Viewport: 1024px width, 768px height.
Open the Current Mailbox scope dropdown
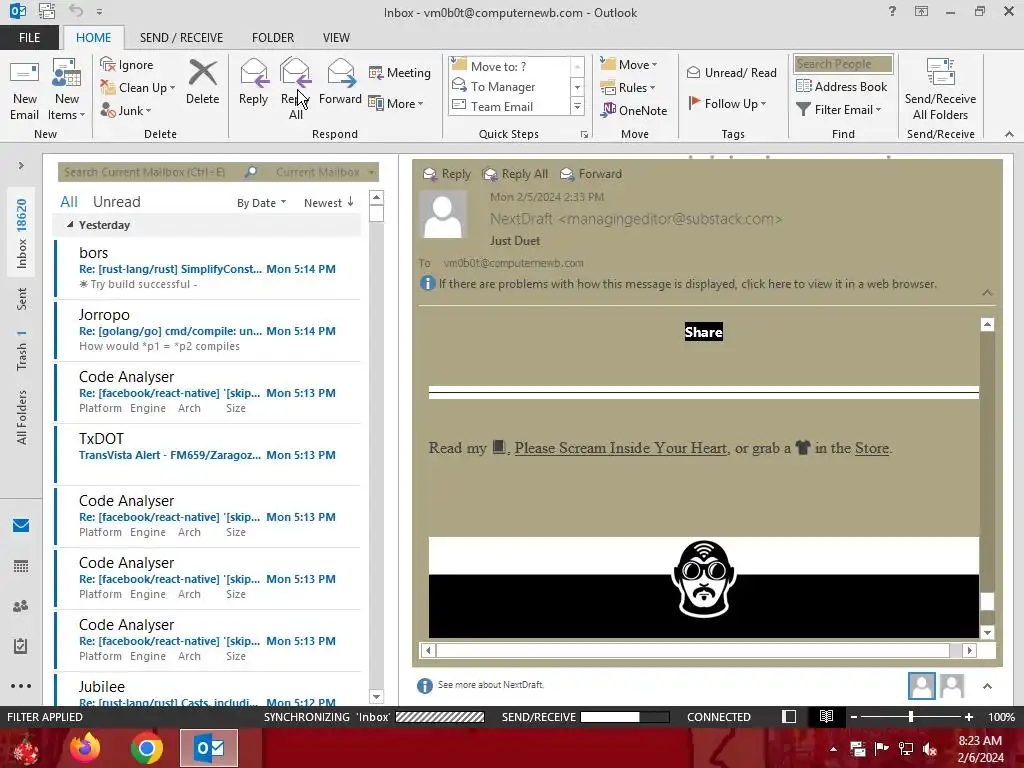pyautogui.click(x=325, y=172)
